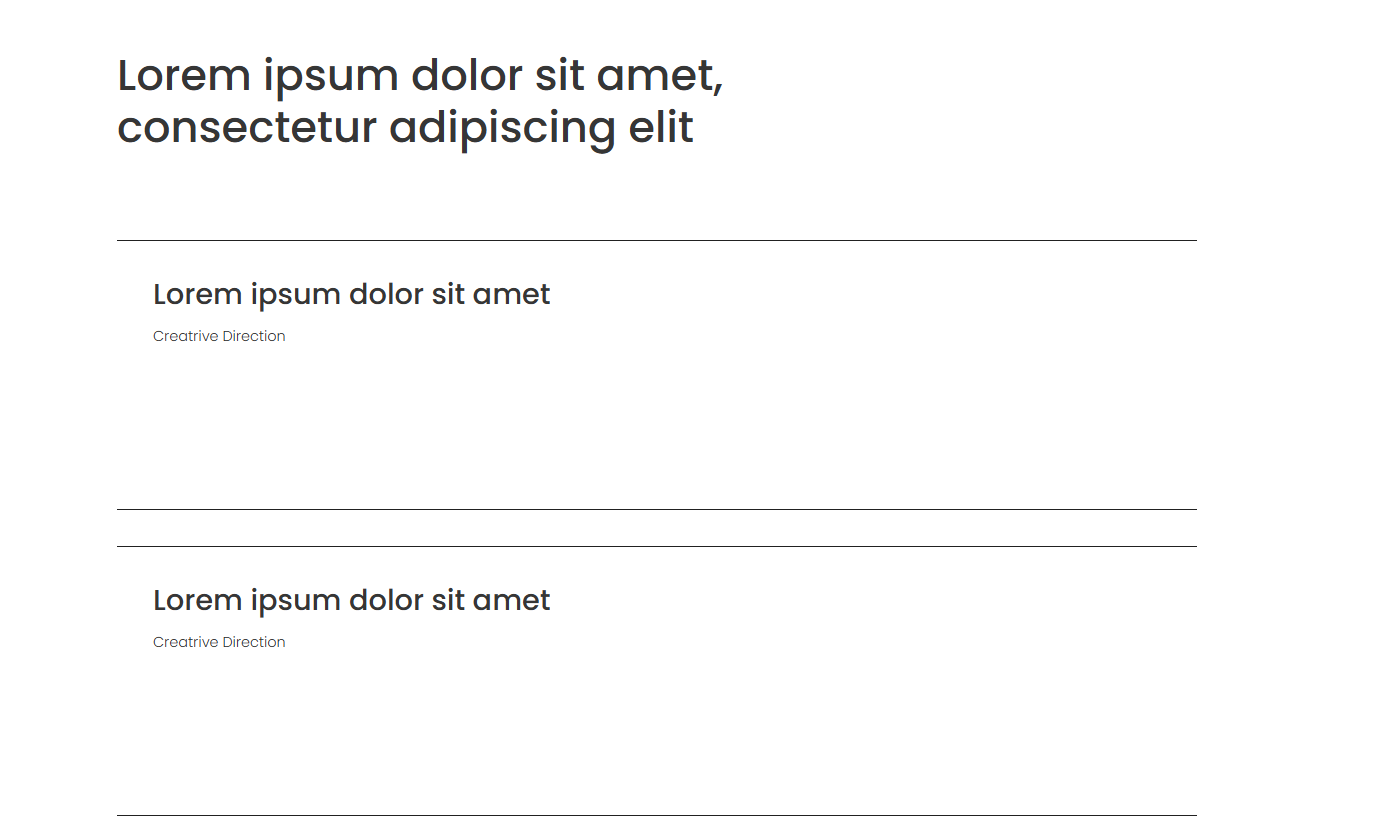Open the first card's "Lorem ipsum dolor sit amet" title
This screenshot has width=1396, height=830.
351,294
